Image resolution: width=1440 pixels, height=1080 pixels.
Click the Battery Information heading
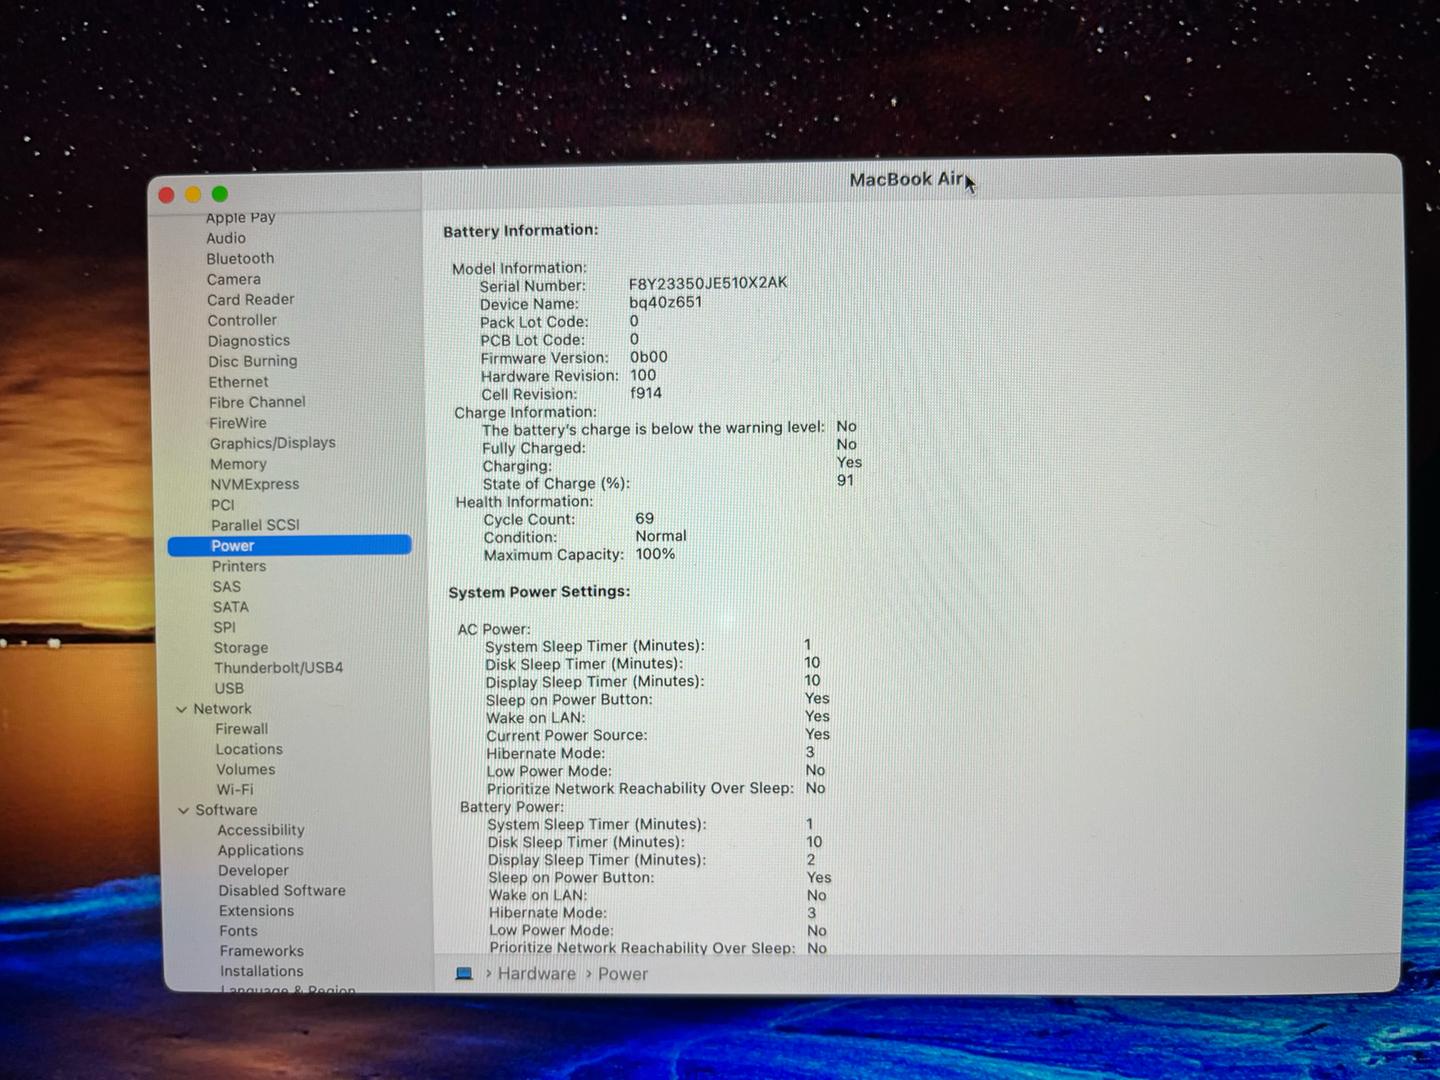pyautogui.click(x=521, y=230)
